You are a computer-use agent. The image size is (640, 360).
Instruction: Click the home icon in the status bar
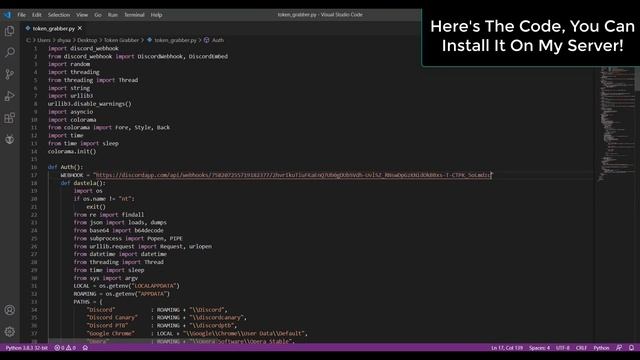pyautogui.click(x=85, y=348)
